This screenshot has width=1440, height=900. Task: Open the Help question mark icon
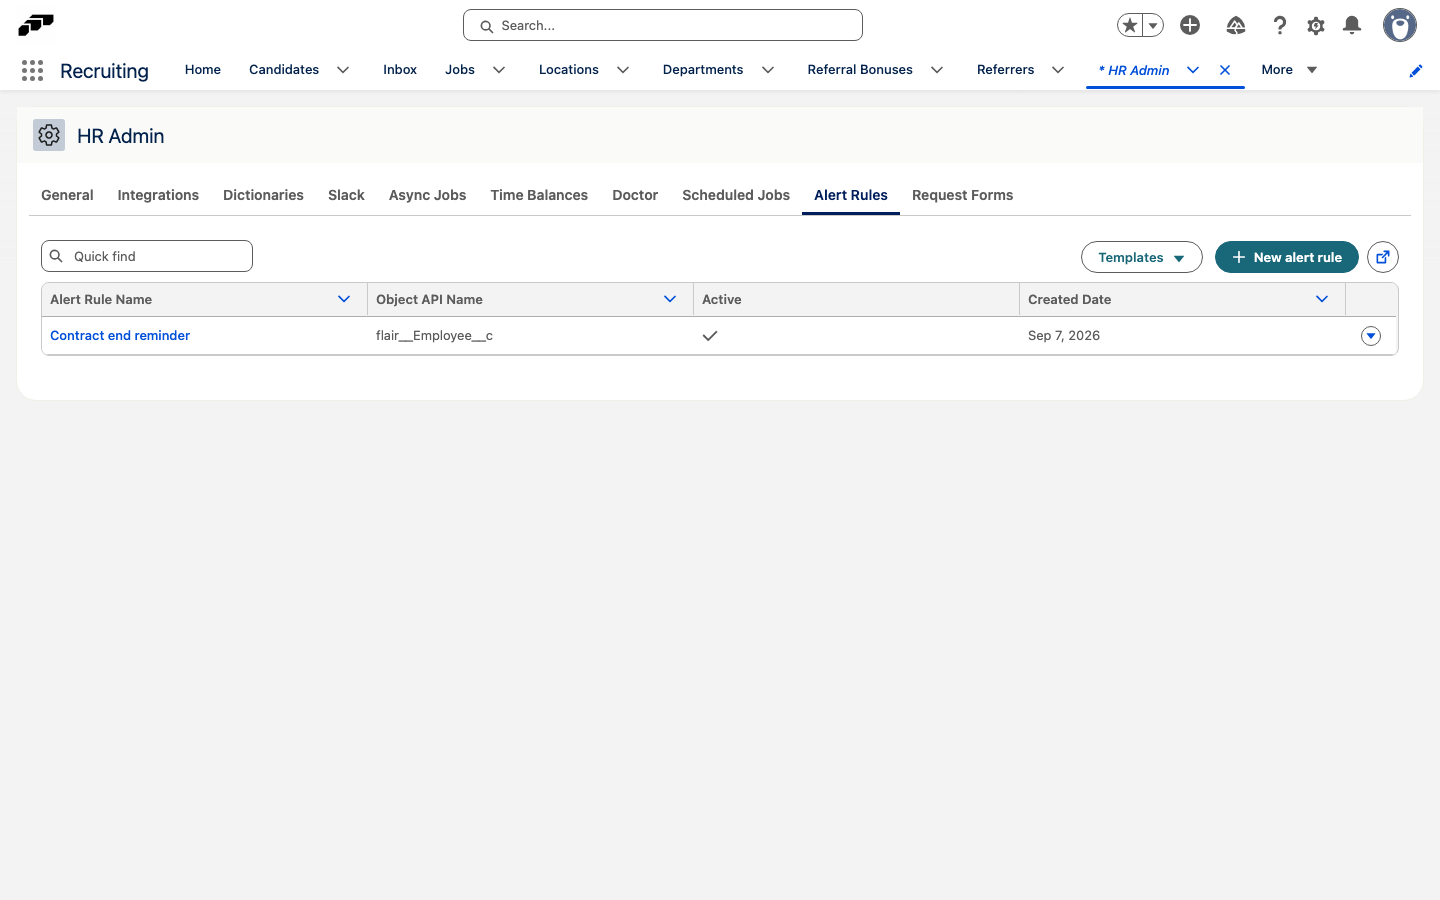click(x=1279, y=25)
